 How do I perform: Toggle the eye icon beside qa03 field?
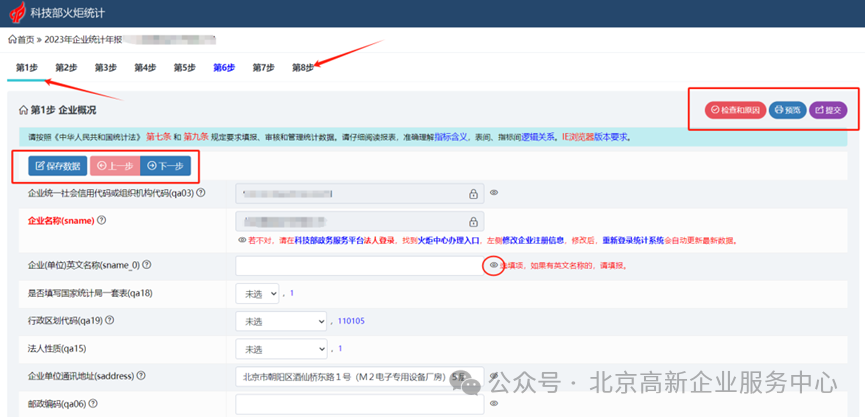click(x=494, y=193)
